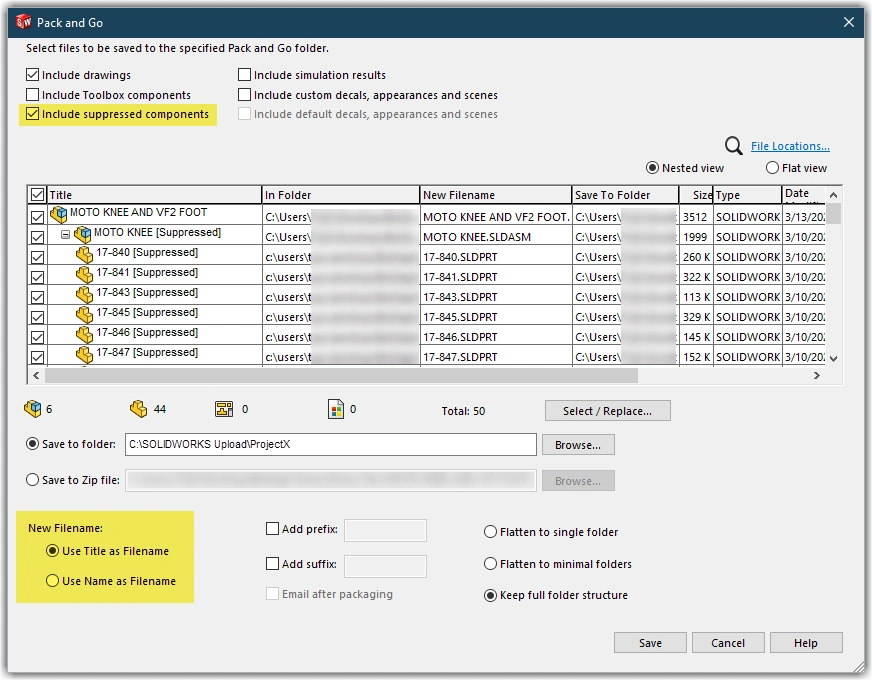Click the New Filename column header
Image resolution: width=872 pixels, height=680 pixels.
pos(496,195)
